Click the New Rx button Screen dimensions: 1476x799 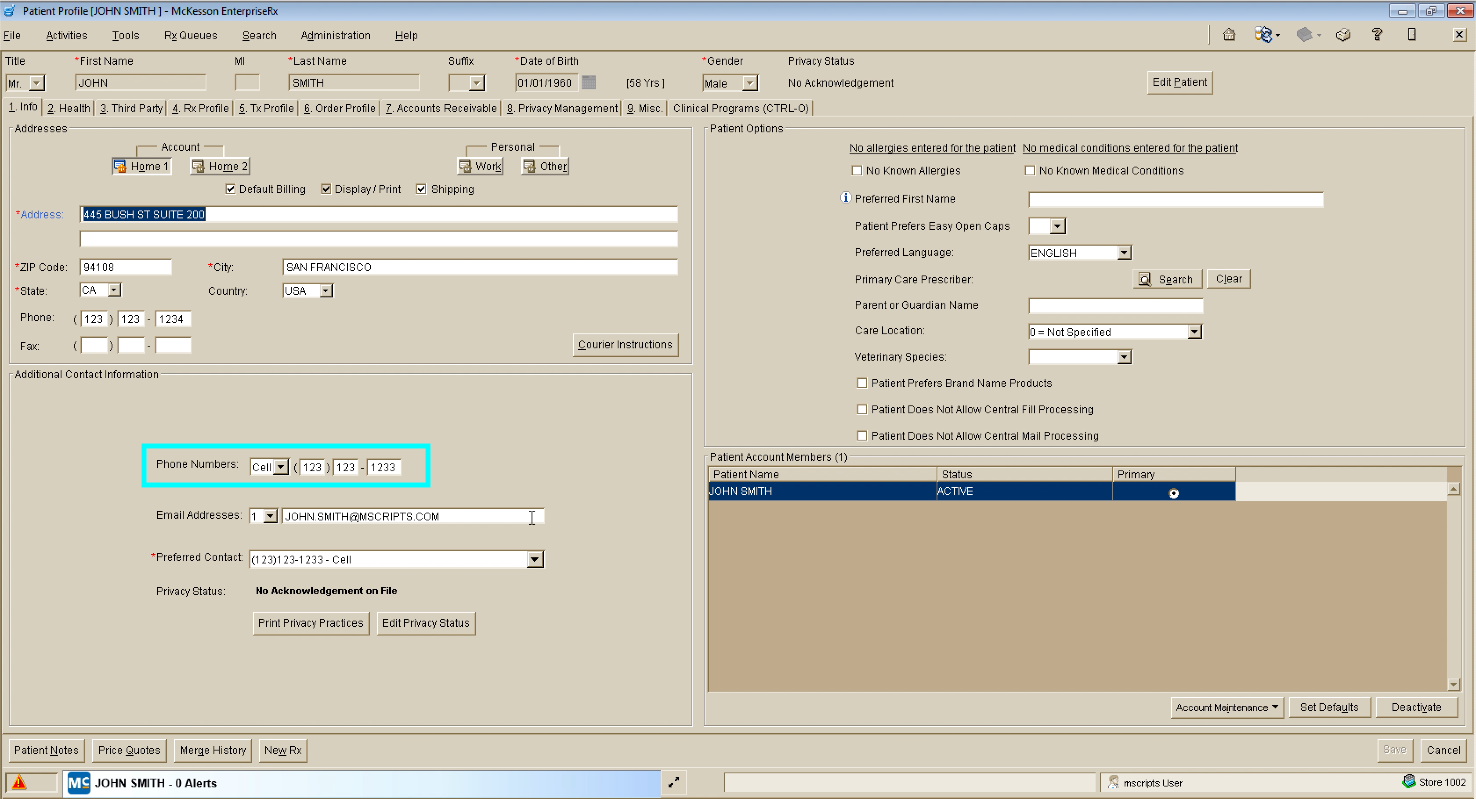coord(283,750)
